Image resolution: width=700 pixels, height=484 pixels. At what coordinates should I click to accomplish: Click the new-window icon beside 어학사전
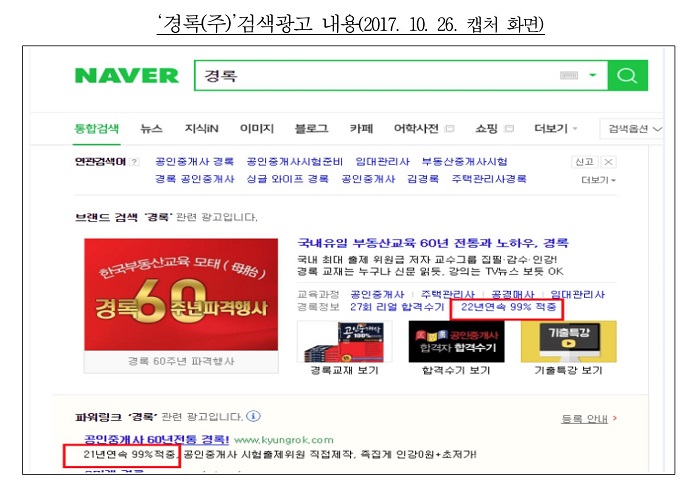pyautogui.click(x=450, y=129)
